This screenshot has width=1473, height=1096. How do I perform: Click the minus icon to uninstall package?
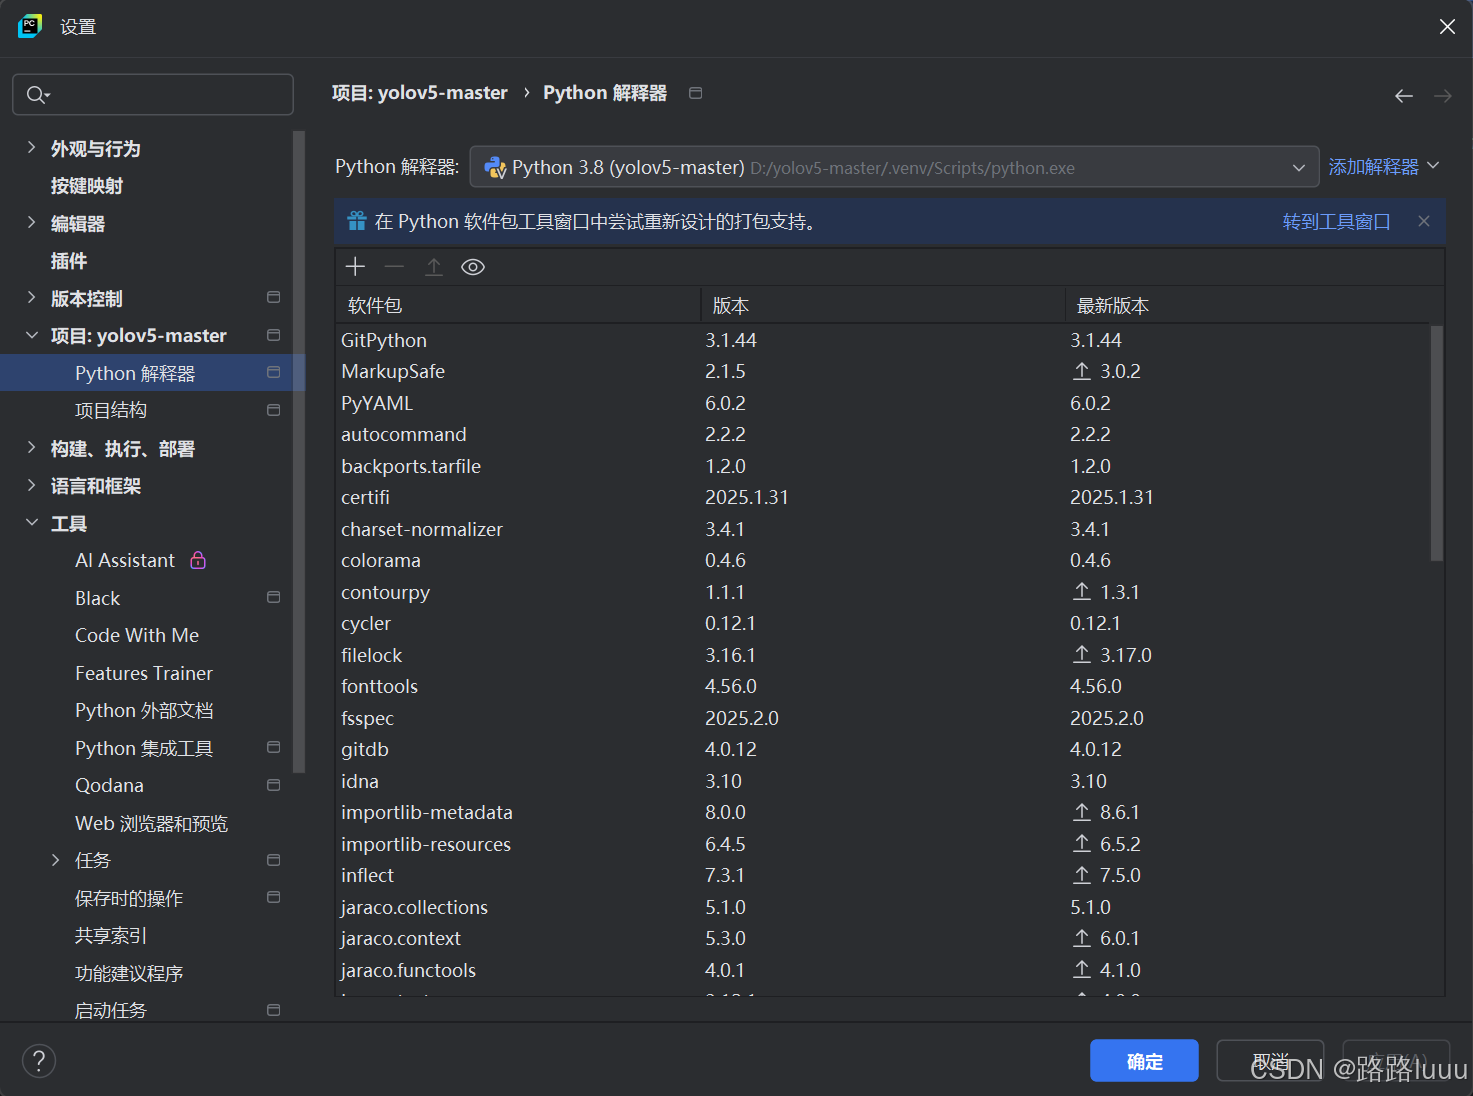(394, 267)
